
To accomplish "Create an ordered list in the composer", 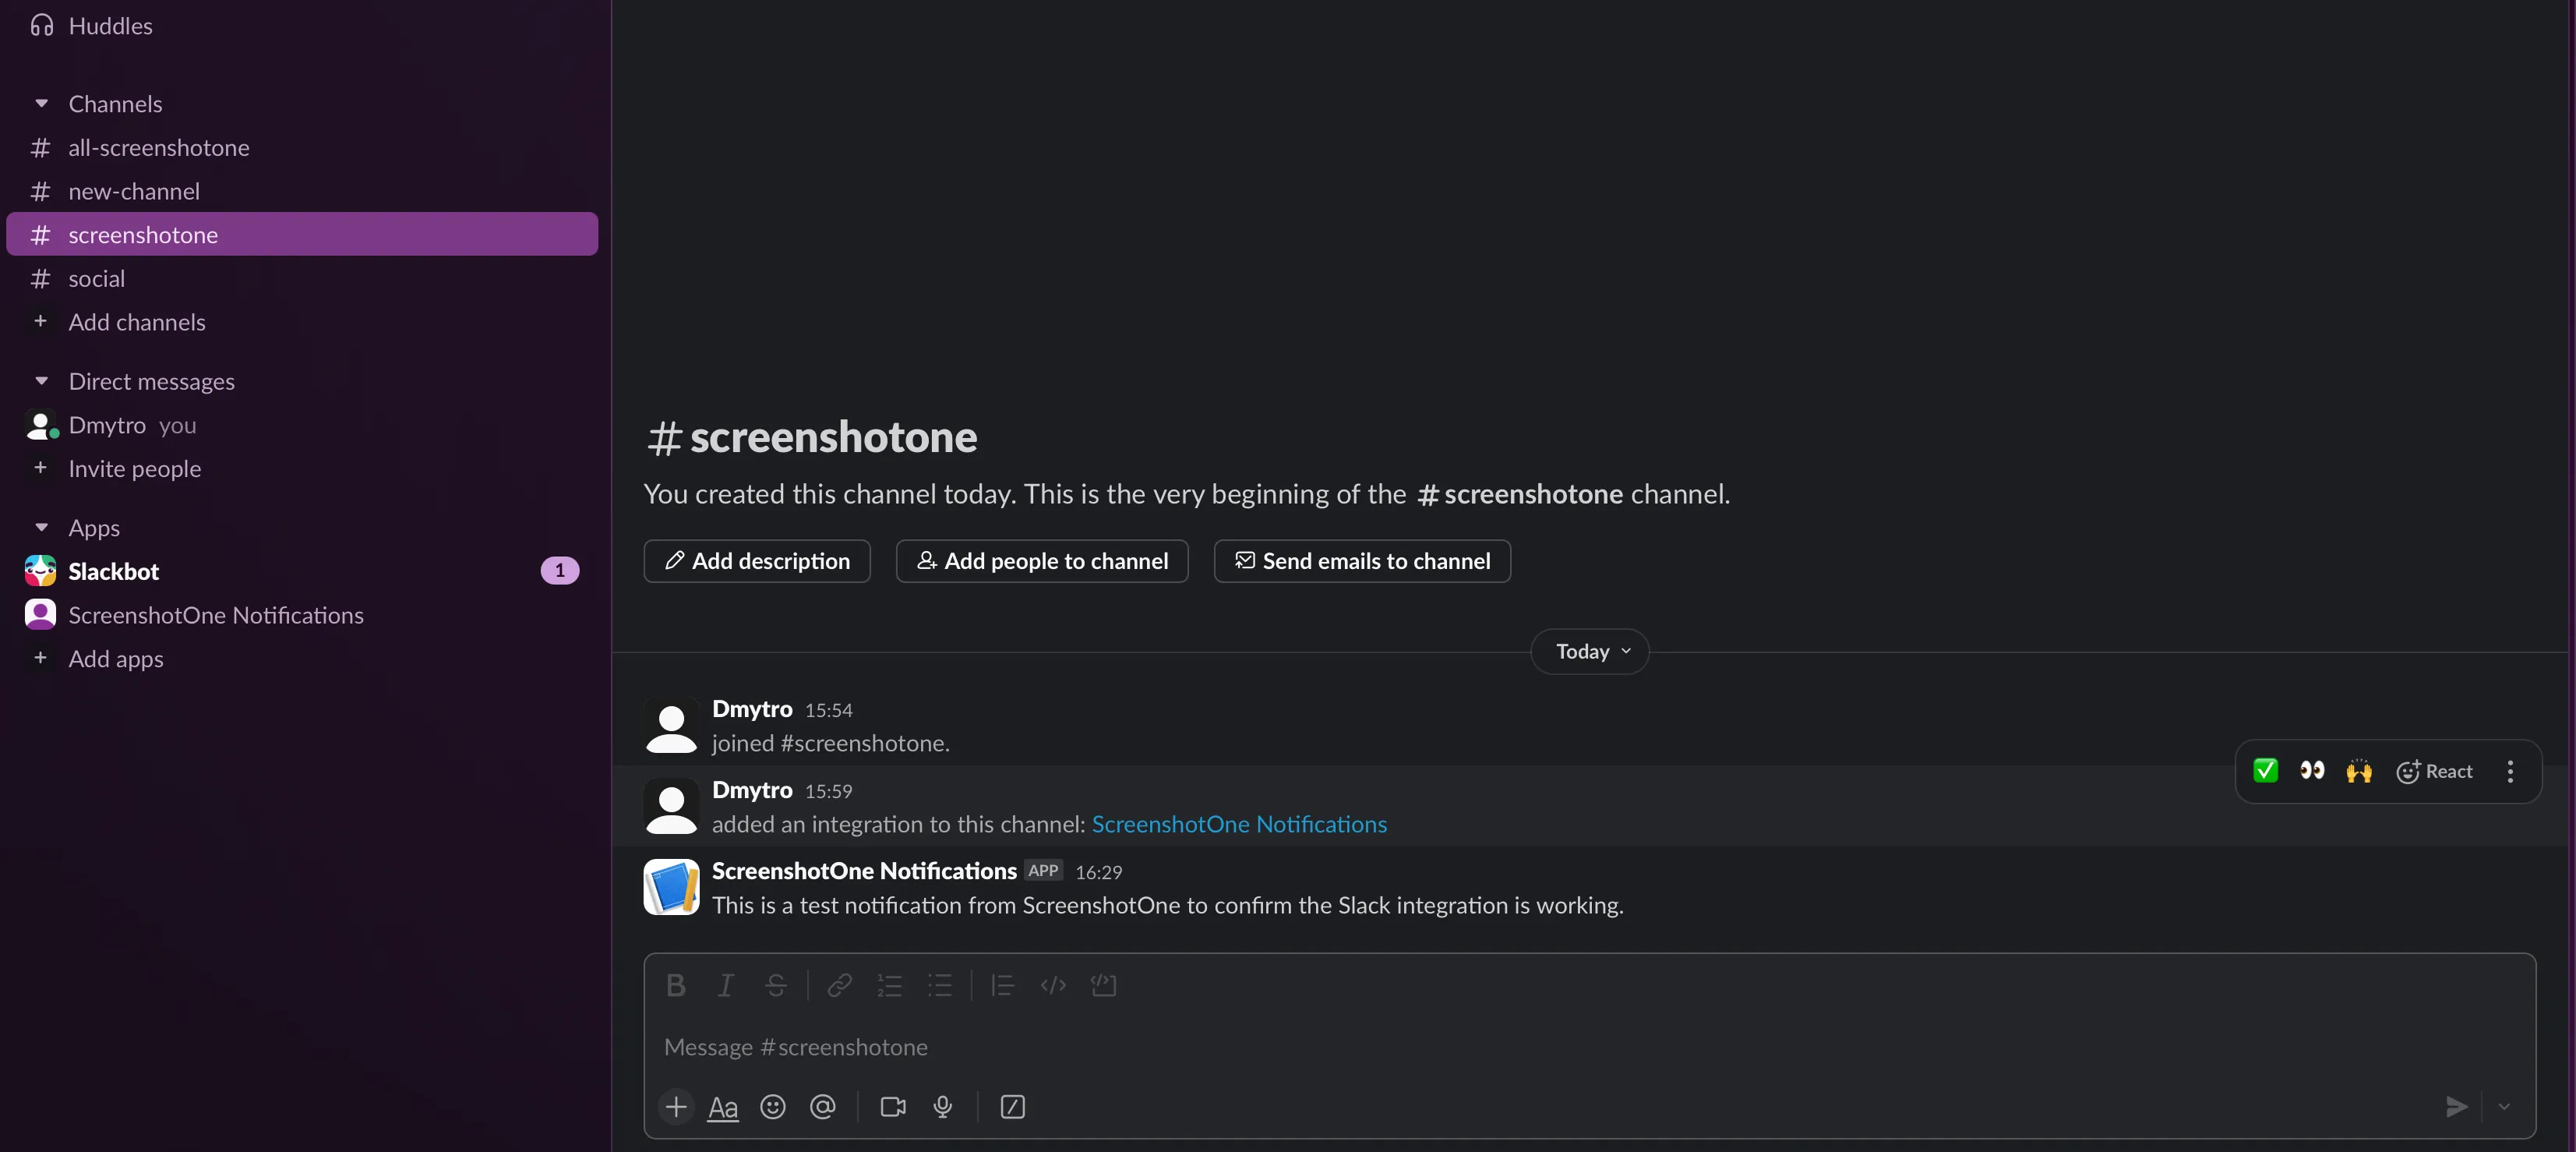I will 889,985.
